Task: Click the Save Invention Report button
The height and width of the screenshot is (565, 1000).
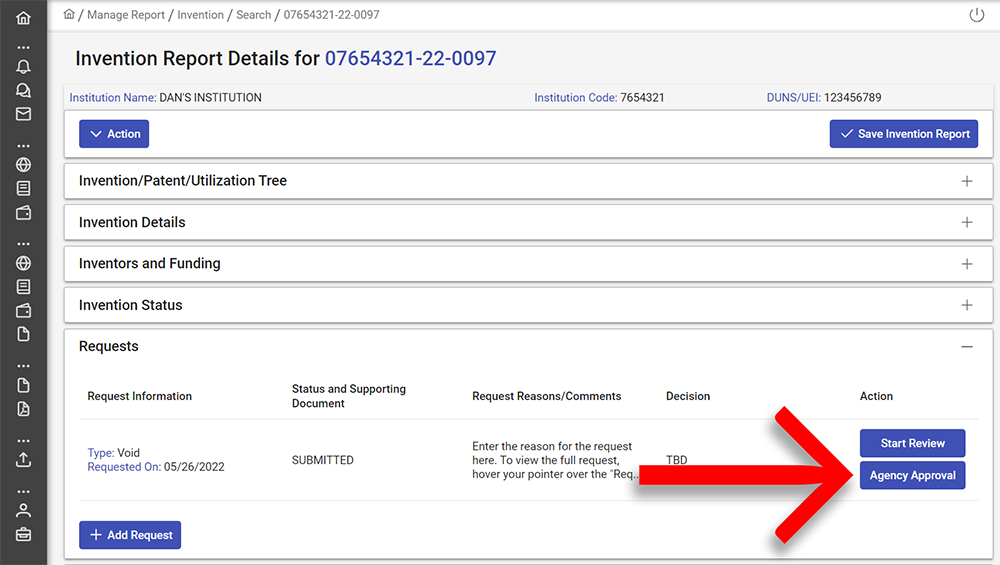Action: click(903, 134)
